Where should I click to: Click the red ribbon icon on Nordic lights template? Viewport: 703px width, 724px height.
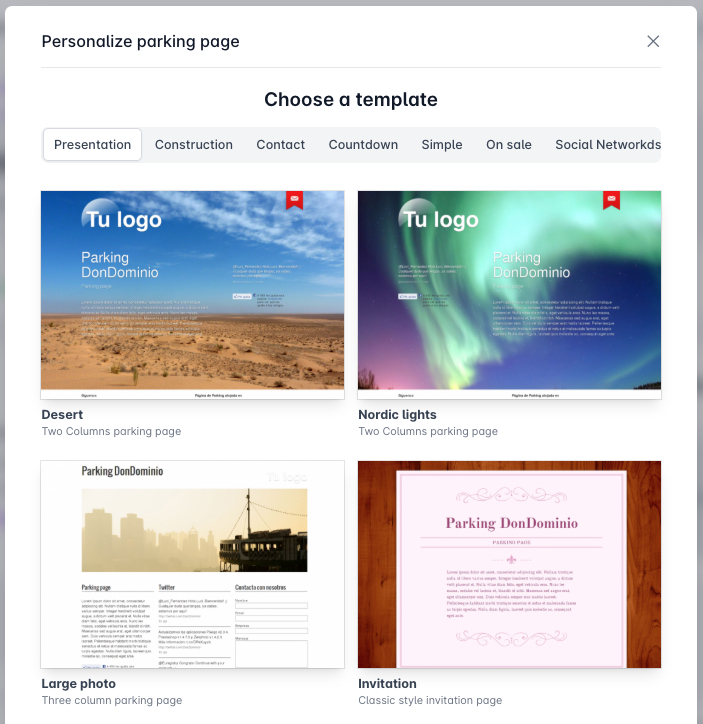pyautogui.click(x=611, y=200)
